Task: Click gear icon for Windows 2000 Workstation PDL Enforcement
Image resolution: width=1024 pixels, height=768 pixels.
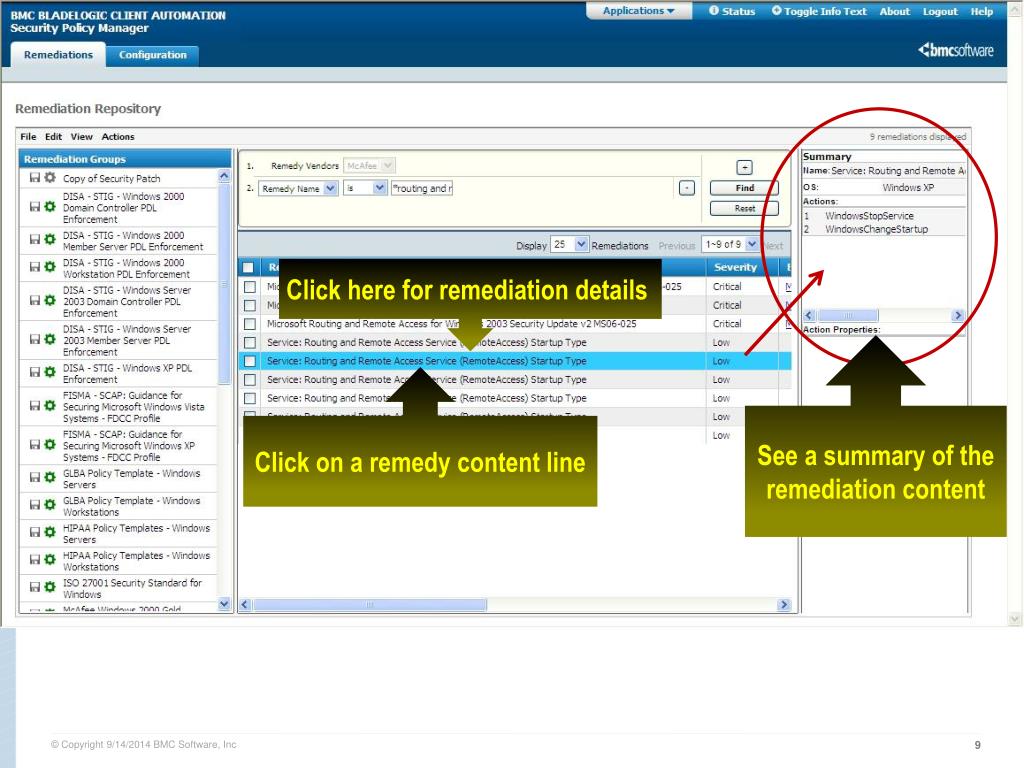Action: click(x=50, y=267)
